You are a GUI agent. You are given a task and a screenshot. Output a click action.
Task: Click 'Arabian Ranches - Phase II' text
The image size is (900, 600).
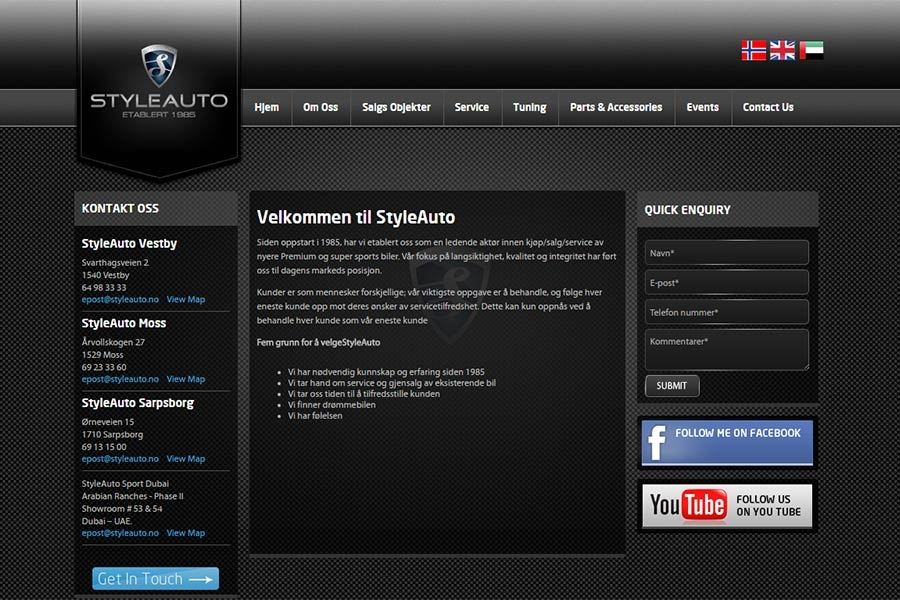point(133,497)
